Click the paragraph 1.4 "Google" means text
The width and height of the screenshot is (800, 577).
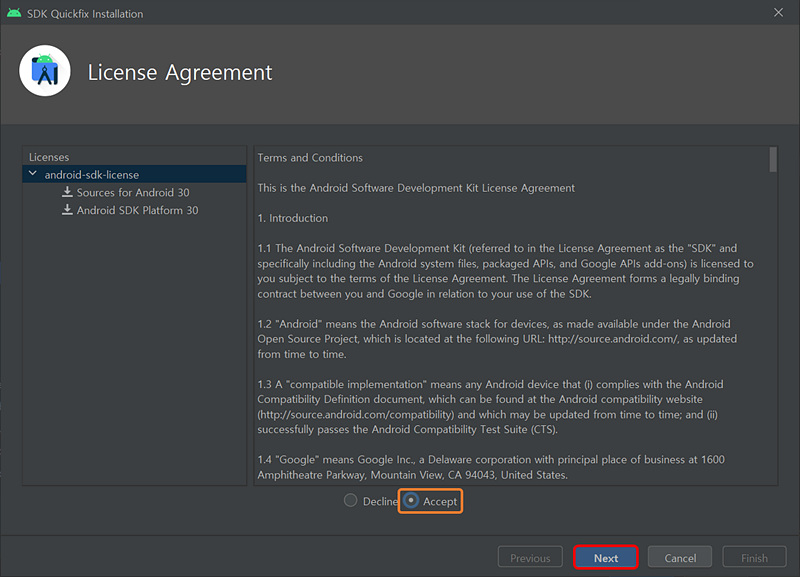(x=491, y=467)
